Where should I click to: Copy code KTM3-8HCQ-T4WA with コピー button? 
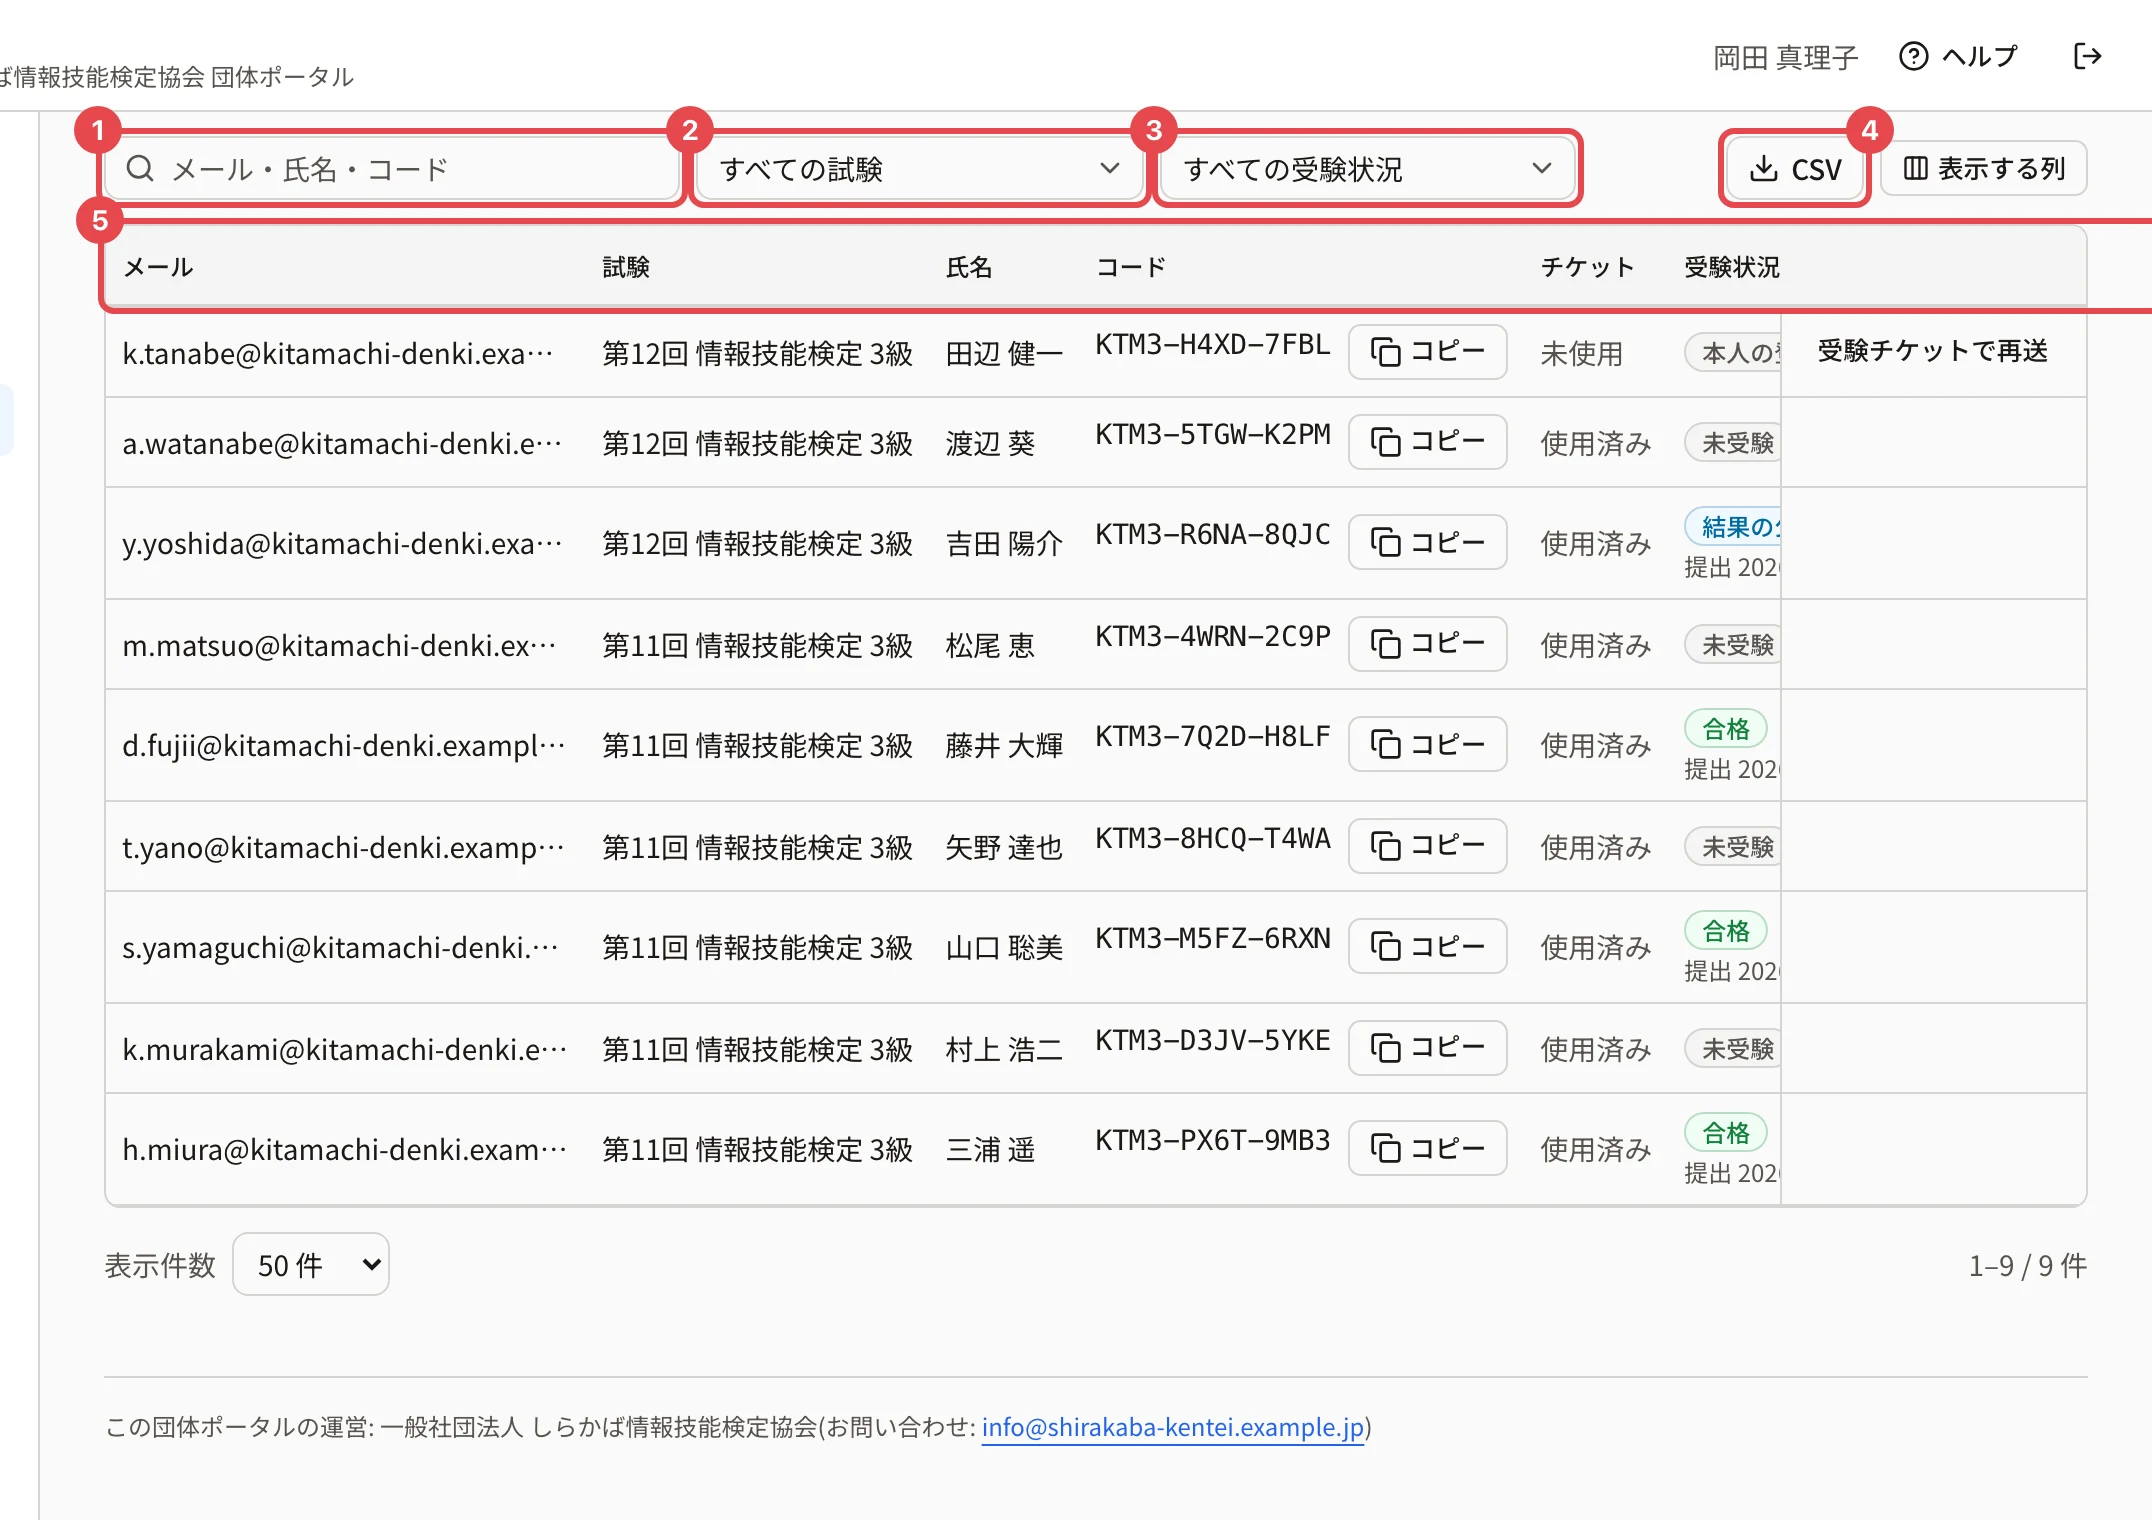(1427, 846)
